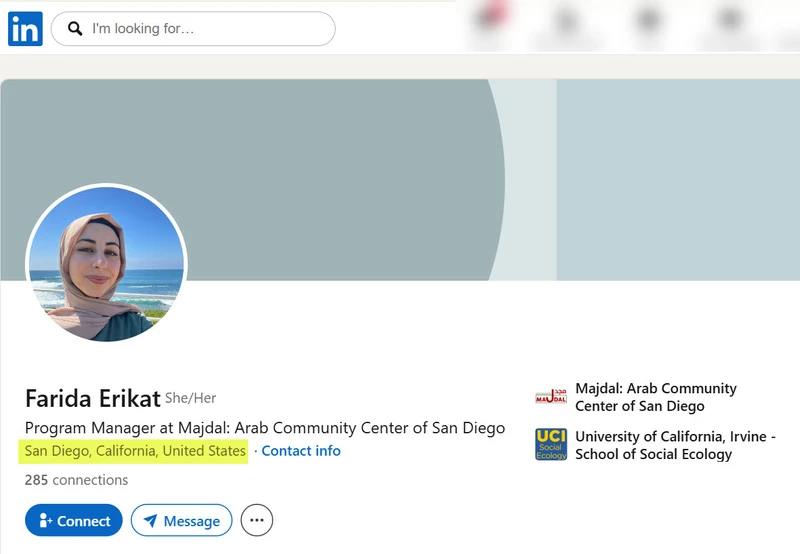Click the paper plane icon in Message
Image resolution: width=800 pixels, height=554 pixels.
(151, 520)
